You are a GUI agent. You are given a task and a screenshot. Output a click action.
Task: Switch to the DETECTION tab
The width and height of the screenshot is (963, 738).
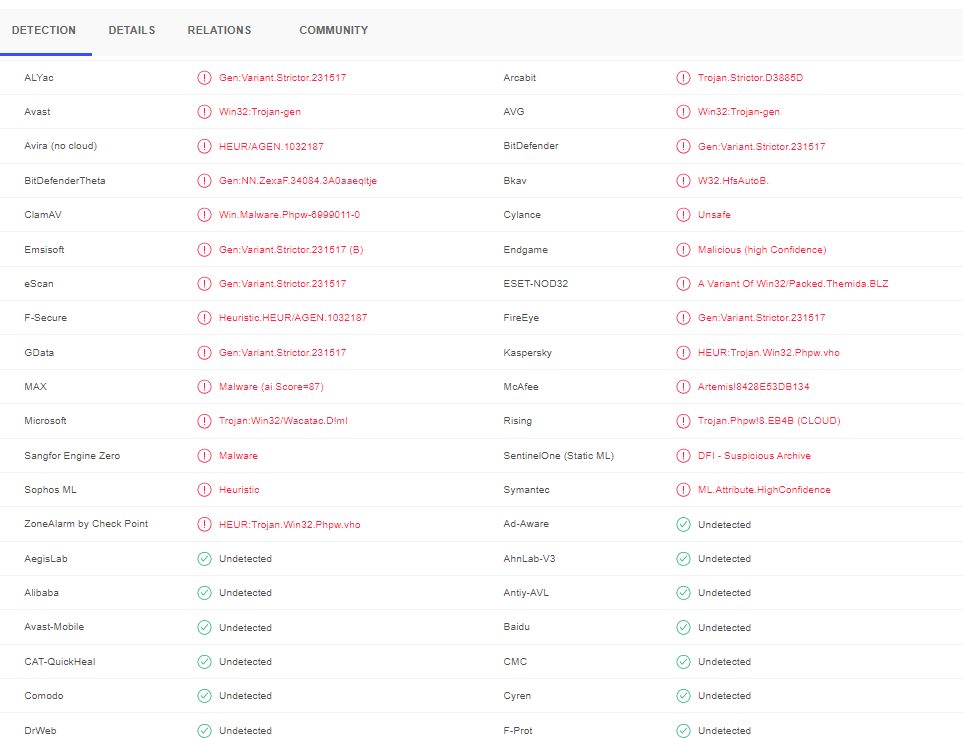click(44, 30)
